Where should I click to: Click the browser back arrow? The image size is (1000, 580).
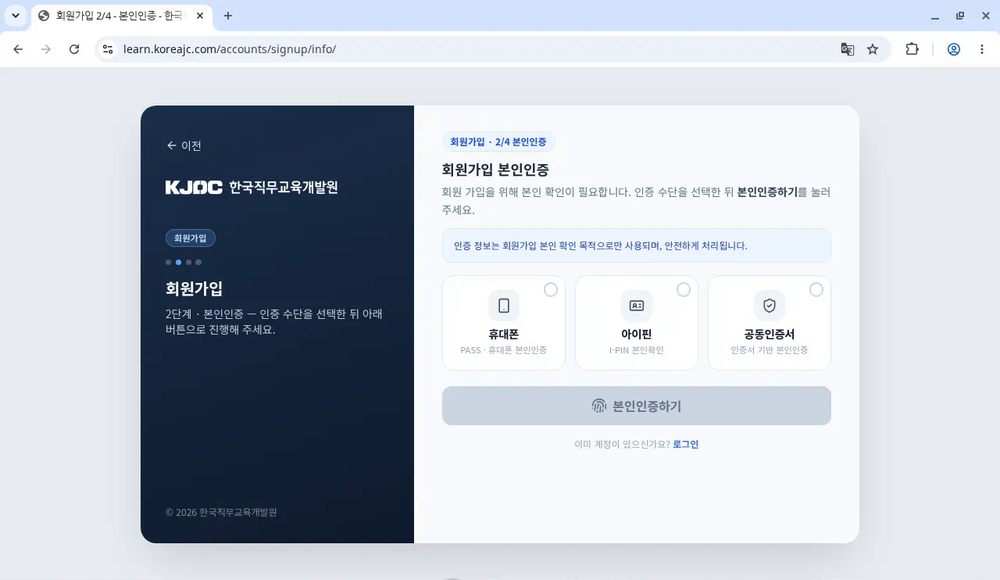(18, 49)
